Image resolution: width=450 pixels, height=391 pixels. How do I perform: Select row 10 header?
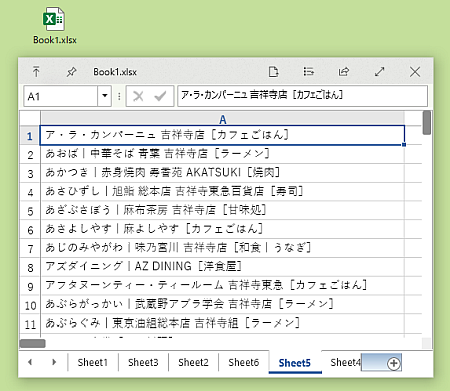[30, 305]
